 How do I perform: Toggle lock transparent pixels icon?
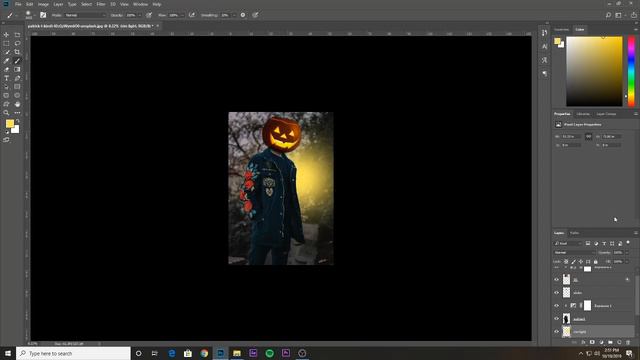pyautogui.click(x=566, y=261)
